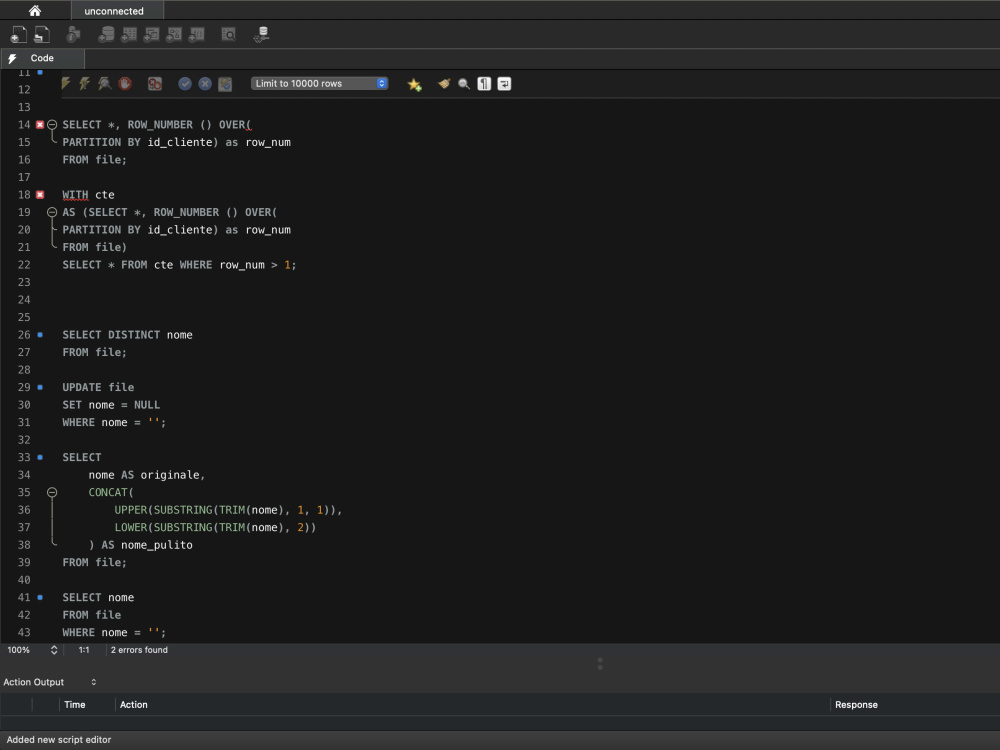Viewport: 1000px width, 750px height.
Task: Toggle word wrapping in editor
Action: tap(504, 84)
